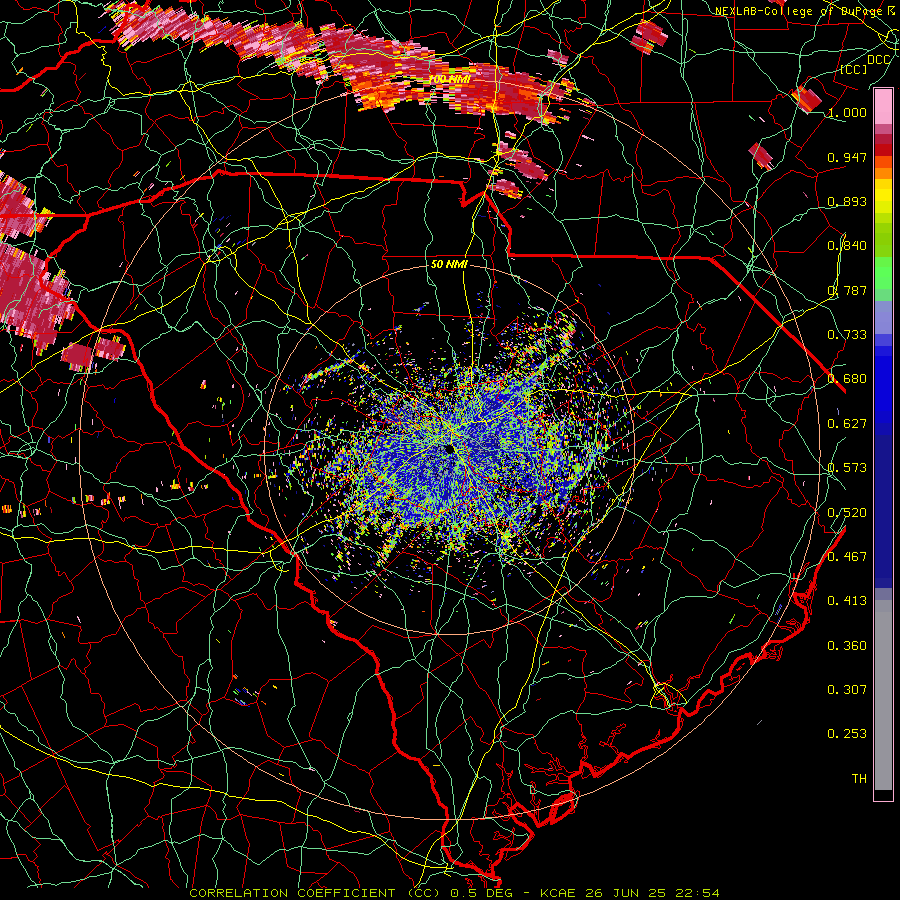900x900 pixels.
Task: Click the 0.573 color scale label
Action: [847, 468]
